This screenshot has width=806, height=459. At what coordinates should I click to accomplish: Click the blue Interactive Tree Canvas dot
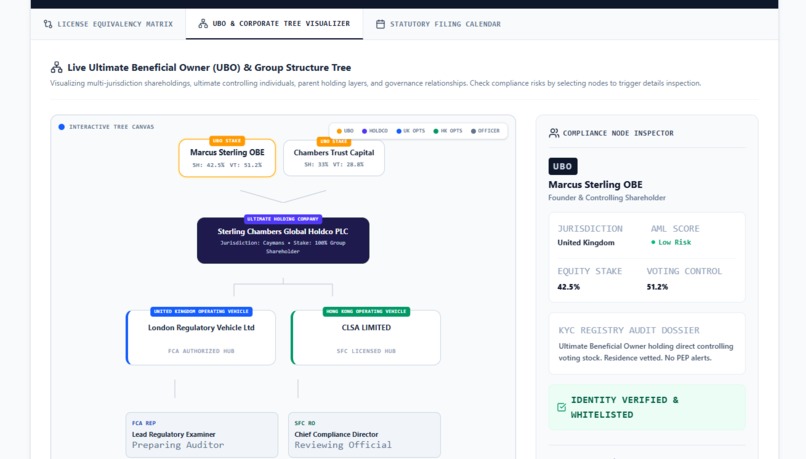pos(62,127)
